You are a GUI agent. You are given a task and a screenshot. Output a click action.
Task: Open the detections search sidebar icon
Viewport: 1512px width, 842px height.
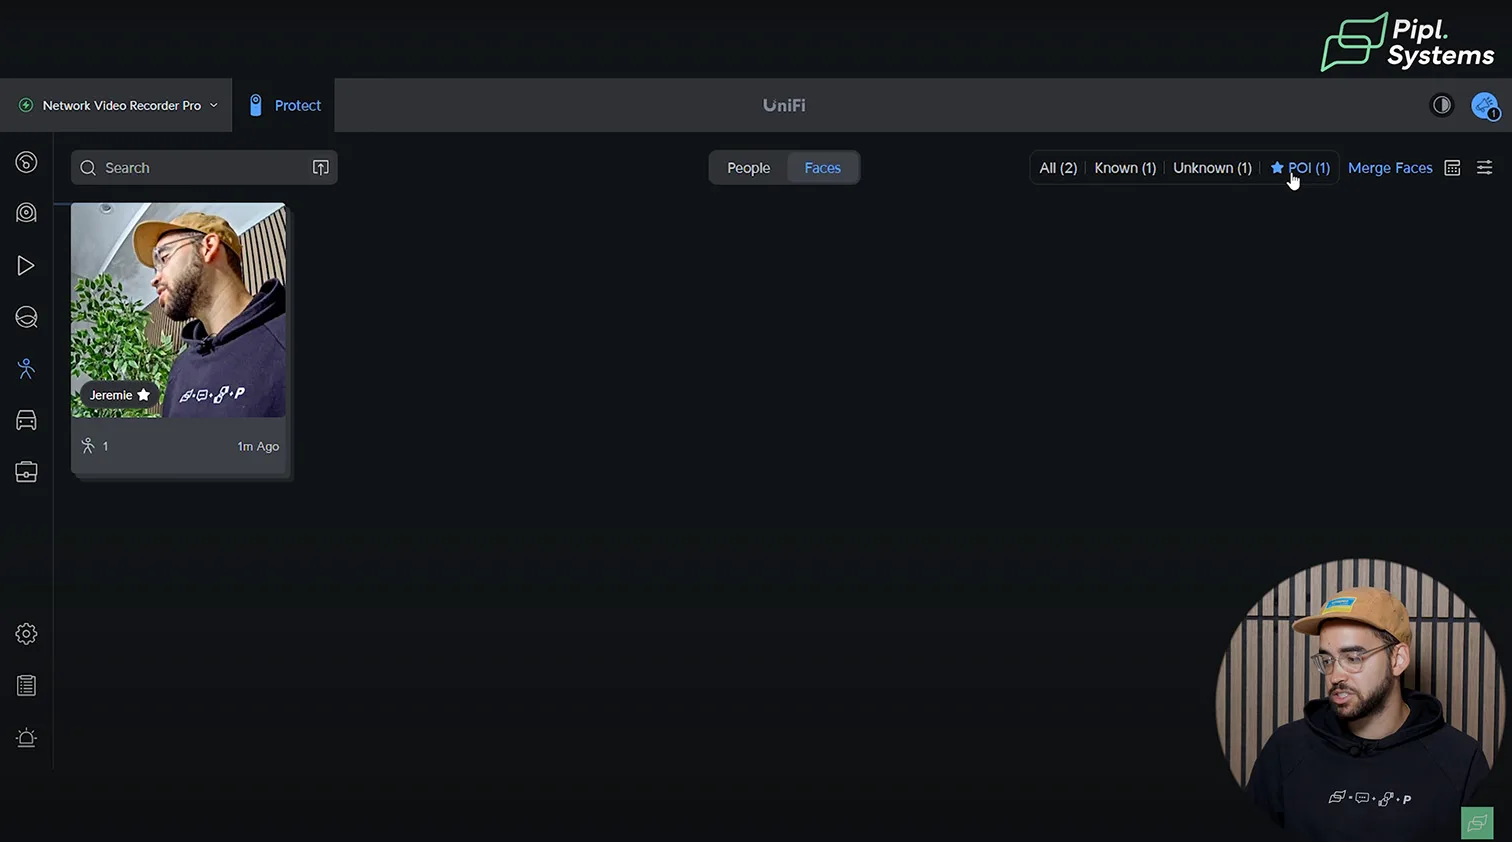click(26, 317)
